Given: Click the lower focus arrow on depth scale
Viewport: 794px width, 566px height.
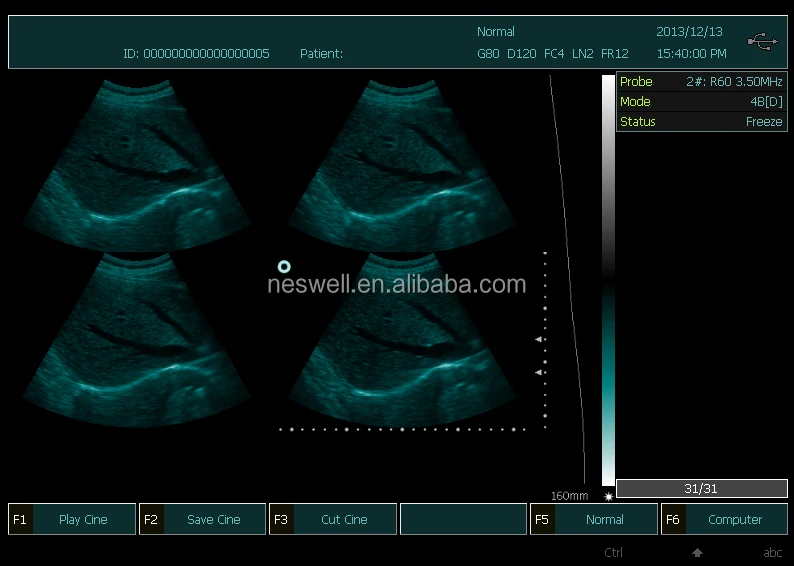Looking at the screenshot, I should point(539,372).
